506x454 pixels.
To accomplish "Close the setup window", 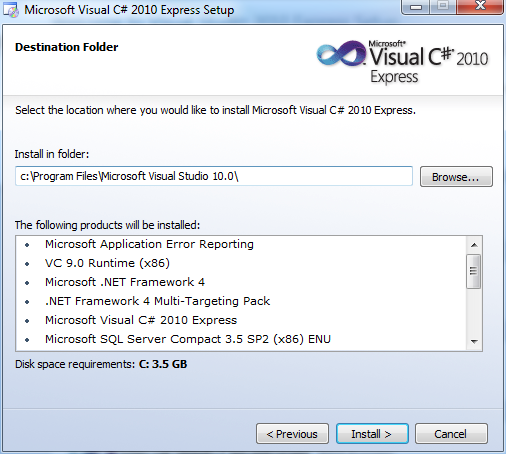I will point(480,6).
